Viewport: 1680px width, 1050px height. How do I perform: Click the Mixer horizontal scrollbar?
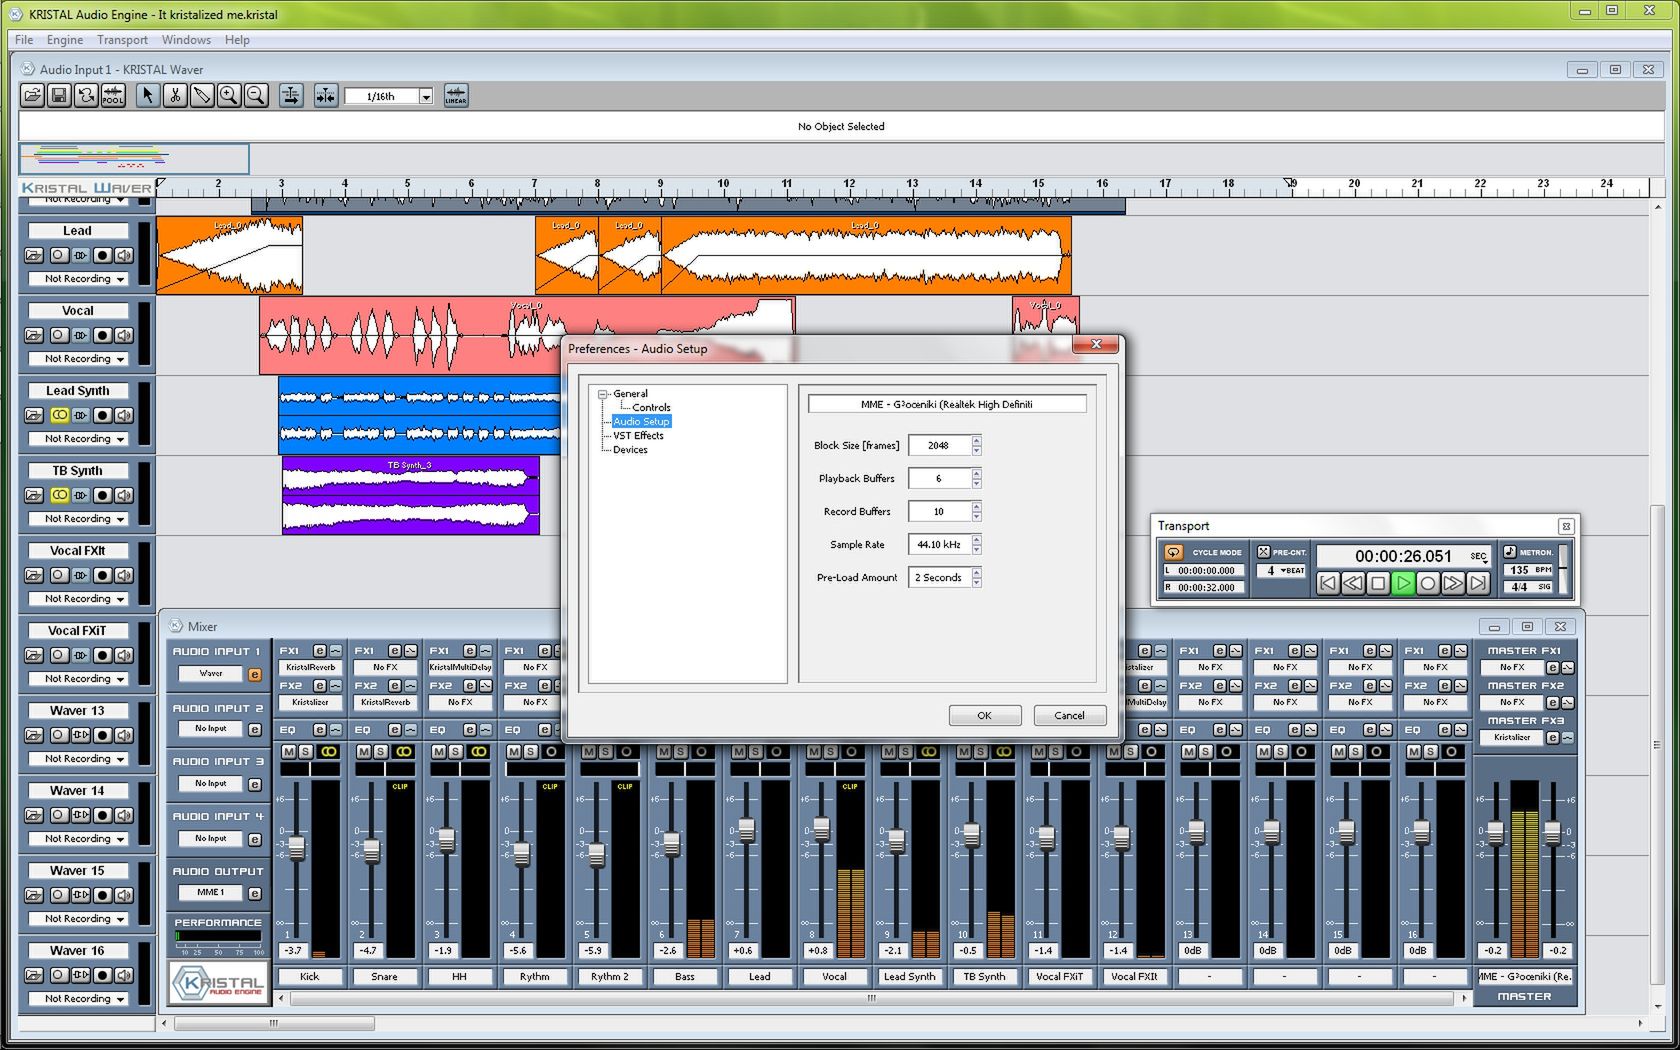click(871, 998)
